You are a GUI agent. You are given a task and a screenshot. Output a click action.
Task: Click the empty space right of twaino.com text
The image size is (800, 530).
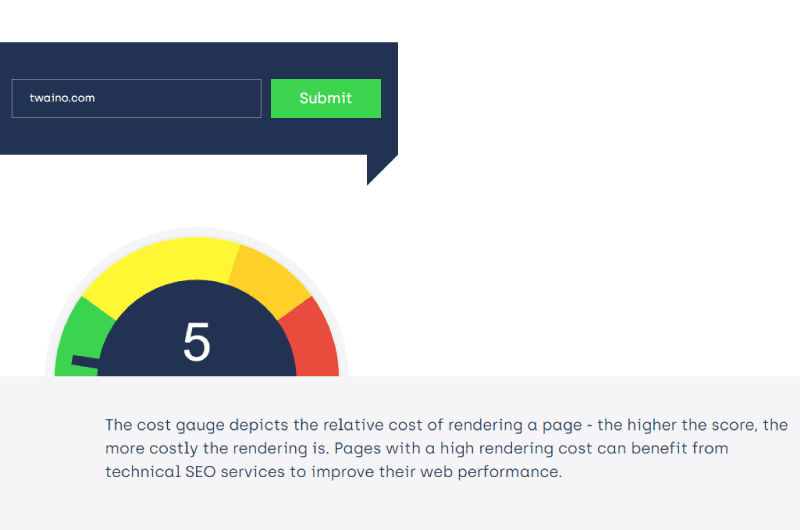[179, 98]
